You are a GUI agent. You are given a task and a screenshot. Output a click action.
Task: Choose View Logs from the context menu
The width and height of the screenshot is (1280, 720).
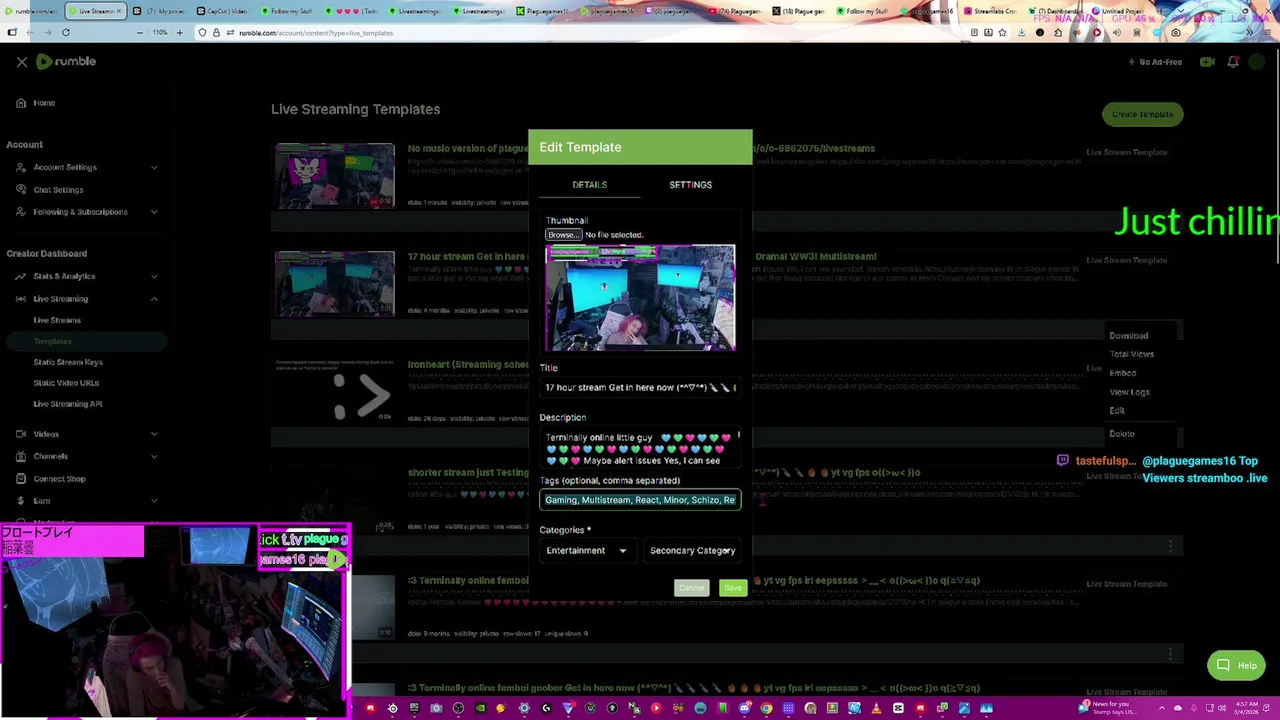coord(1129,392)
